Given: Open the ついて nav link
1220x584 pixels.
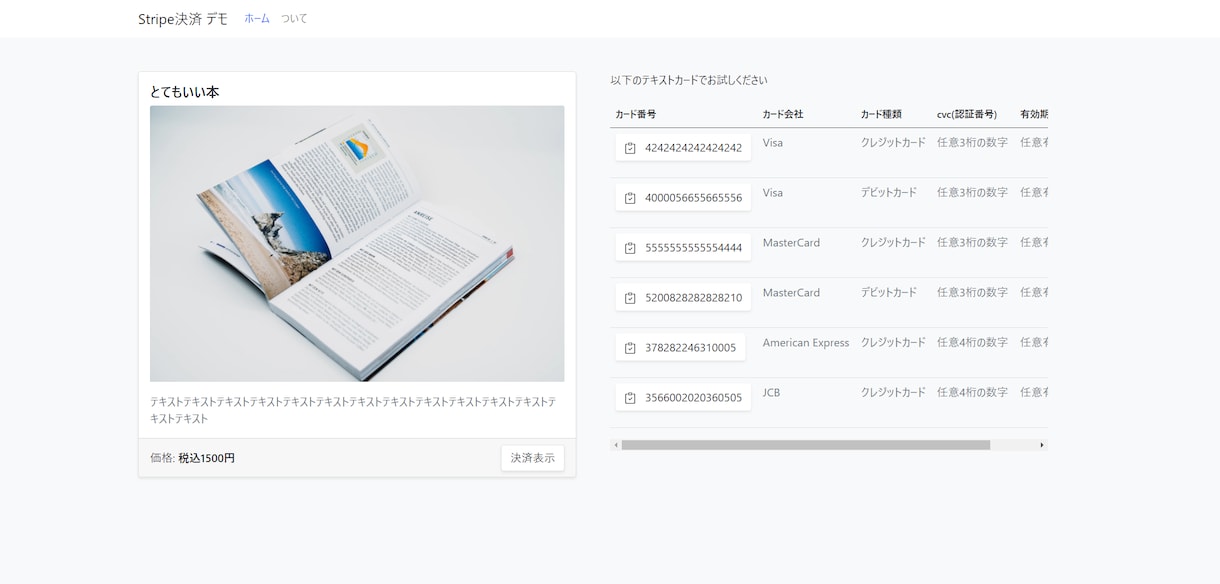Looking at the screenshot, I should pyautogui.click(x=294, y=18).
